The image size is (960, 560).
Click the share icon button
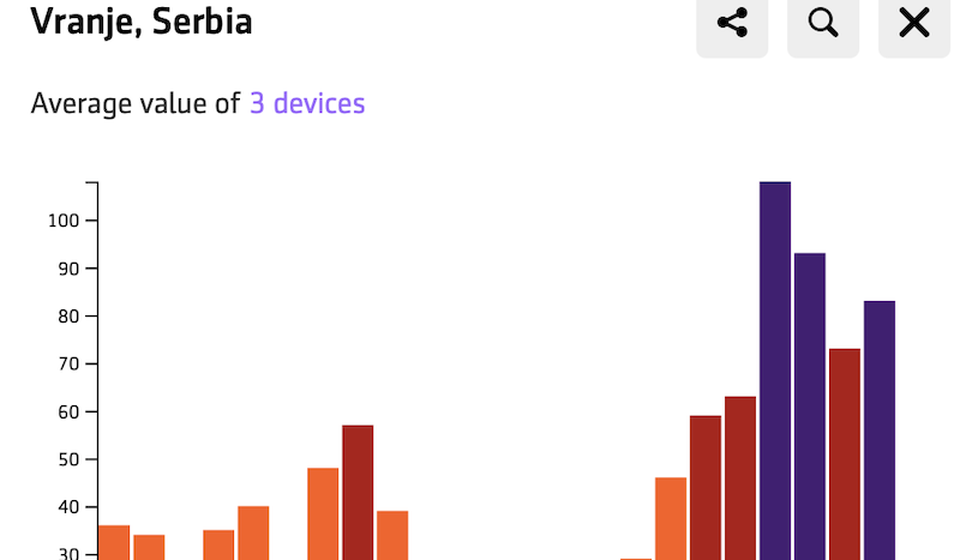pyautogui.click(x=732, y=23)
